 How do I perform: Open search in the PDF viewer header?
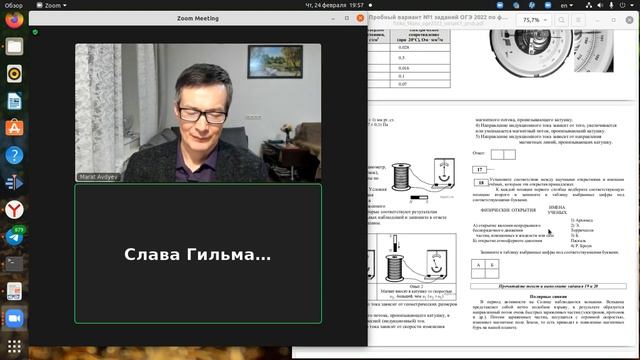coord(562,20)
